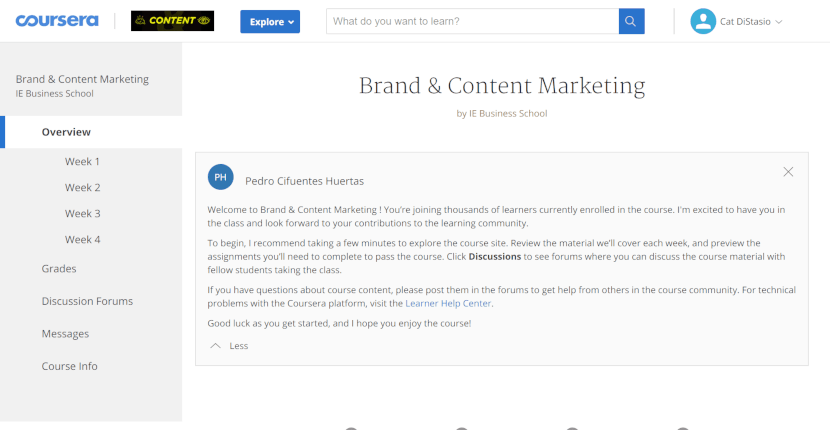Go to Week 2
The width and height of the screenshot is (830, 430).
(x=83, y=187)
